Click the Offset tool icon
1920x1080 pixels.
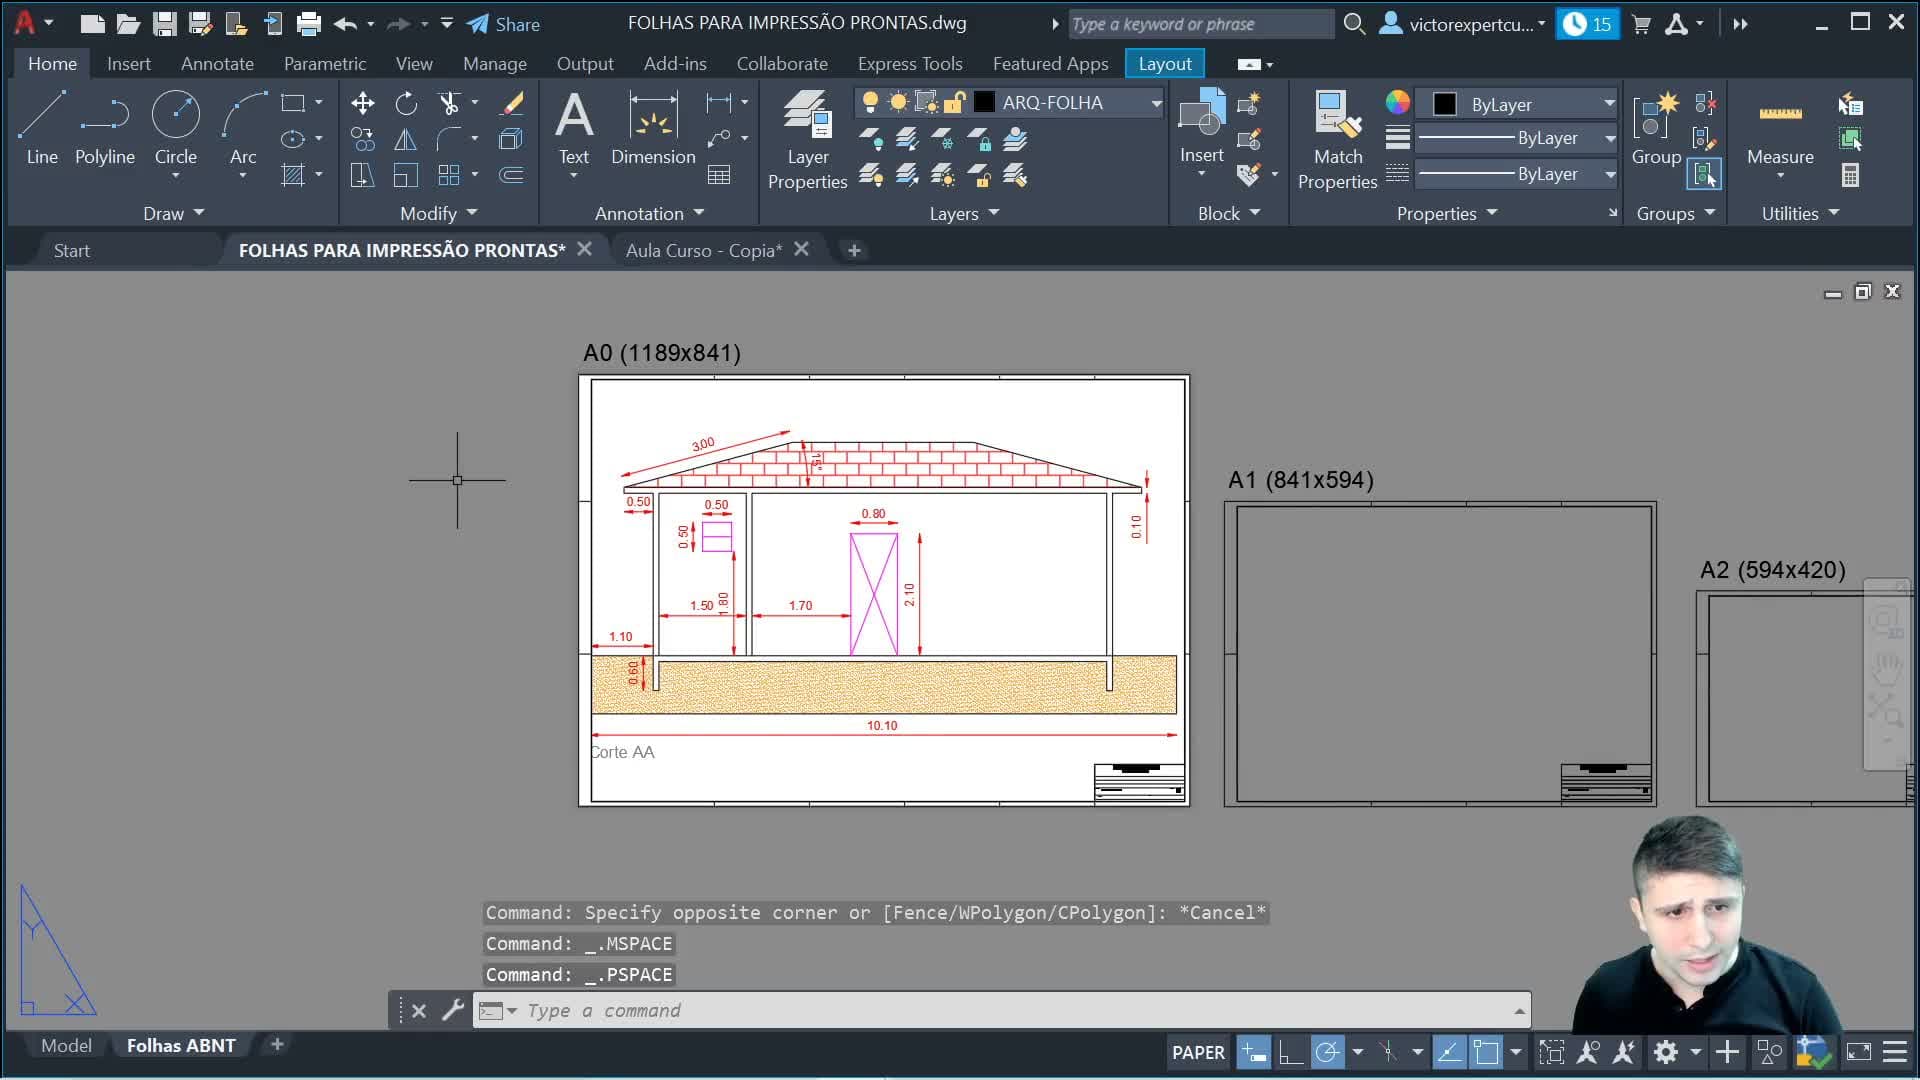click(x=511, y=175)
